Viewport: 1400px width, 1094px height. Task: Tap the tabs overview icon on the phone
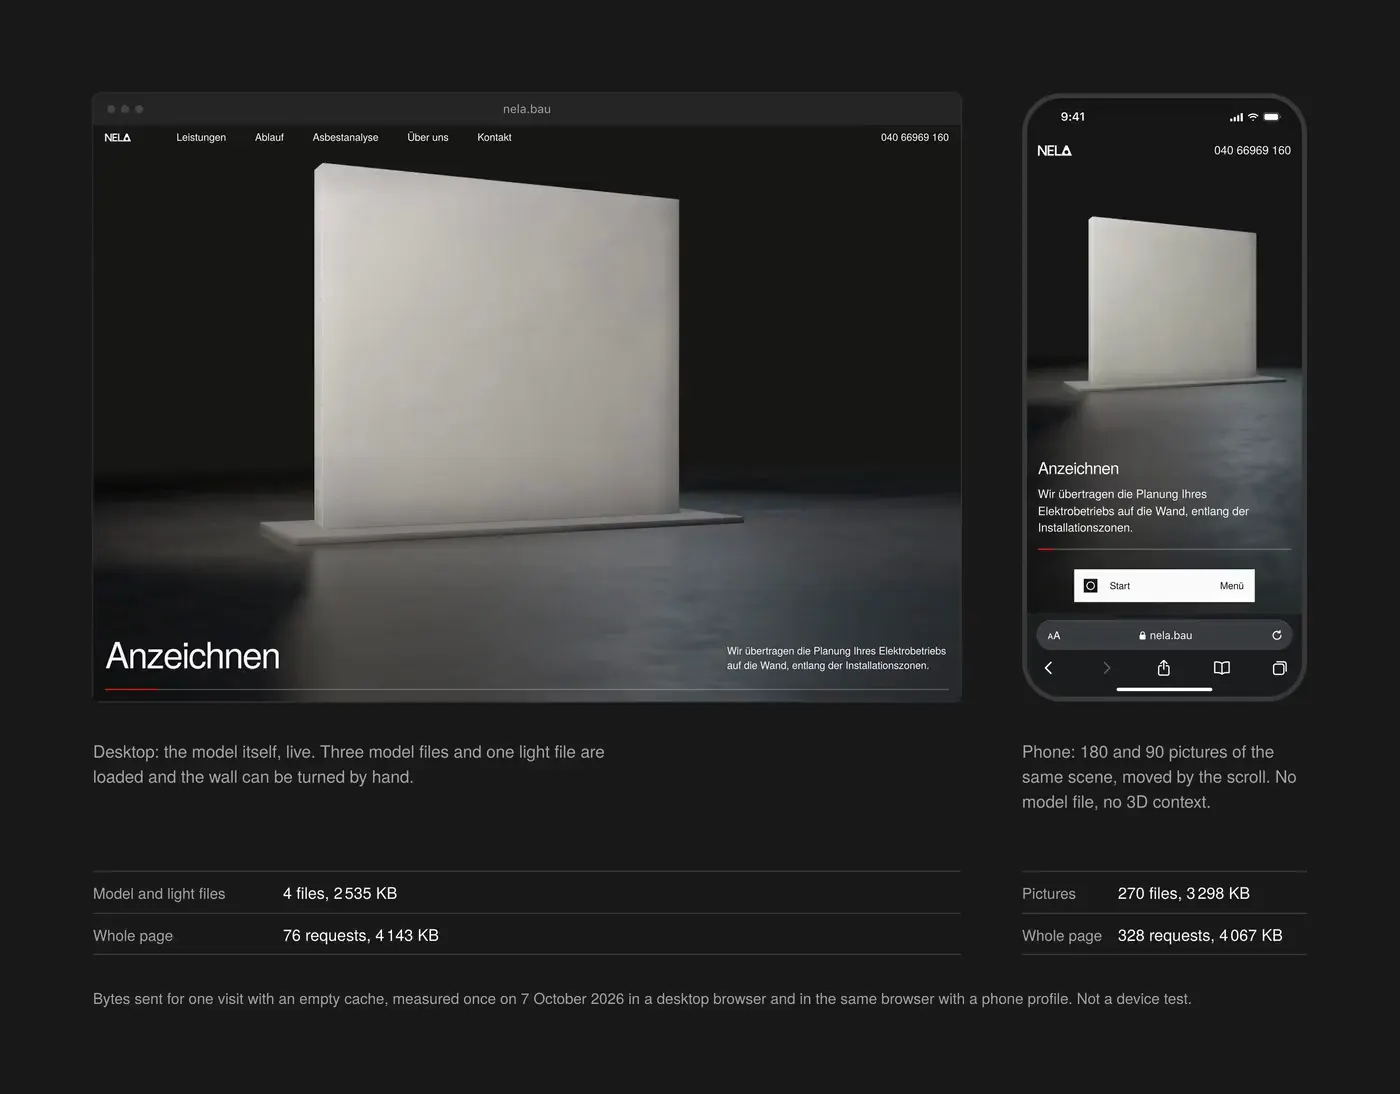click(x=1279, y=668)
